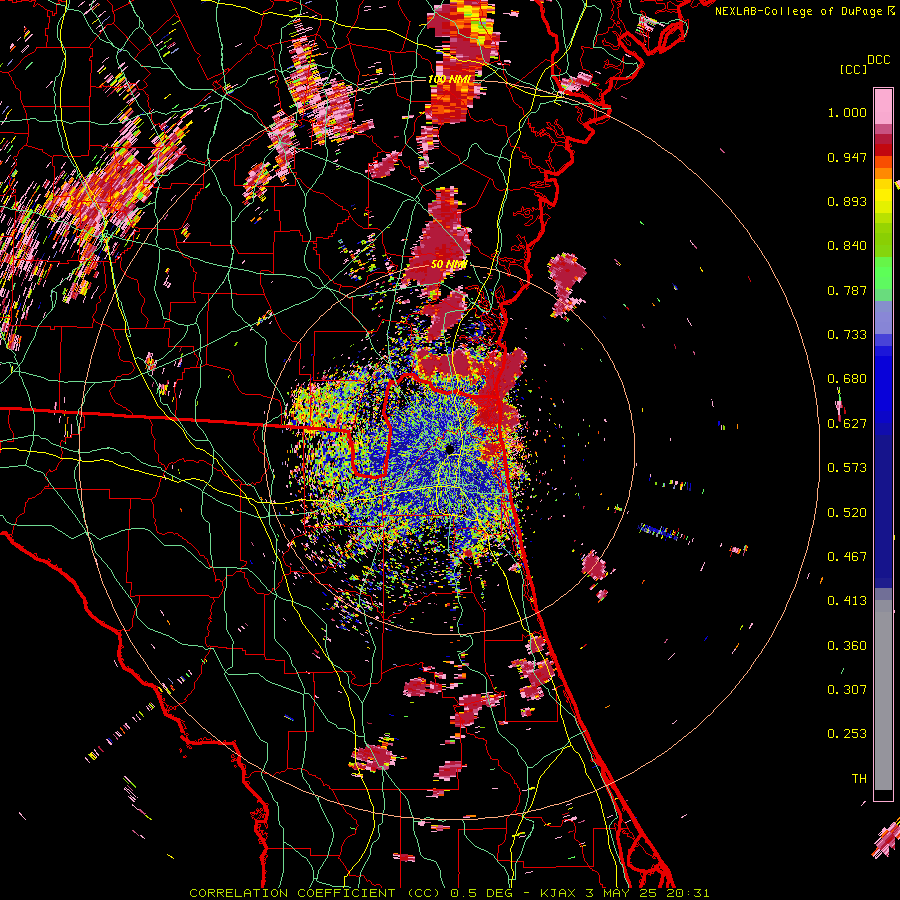Click the 1.000 color scale value

(847, 112)
